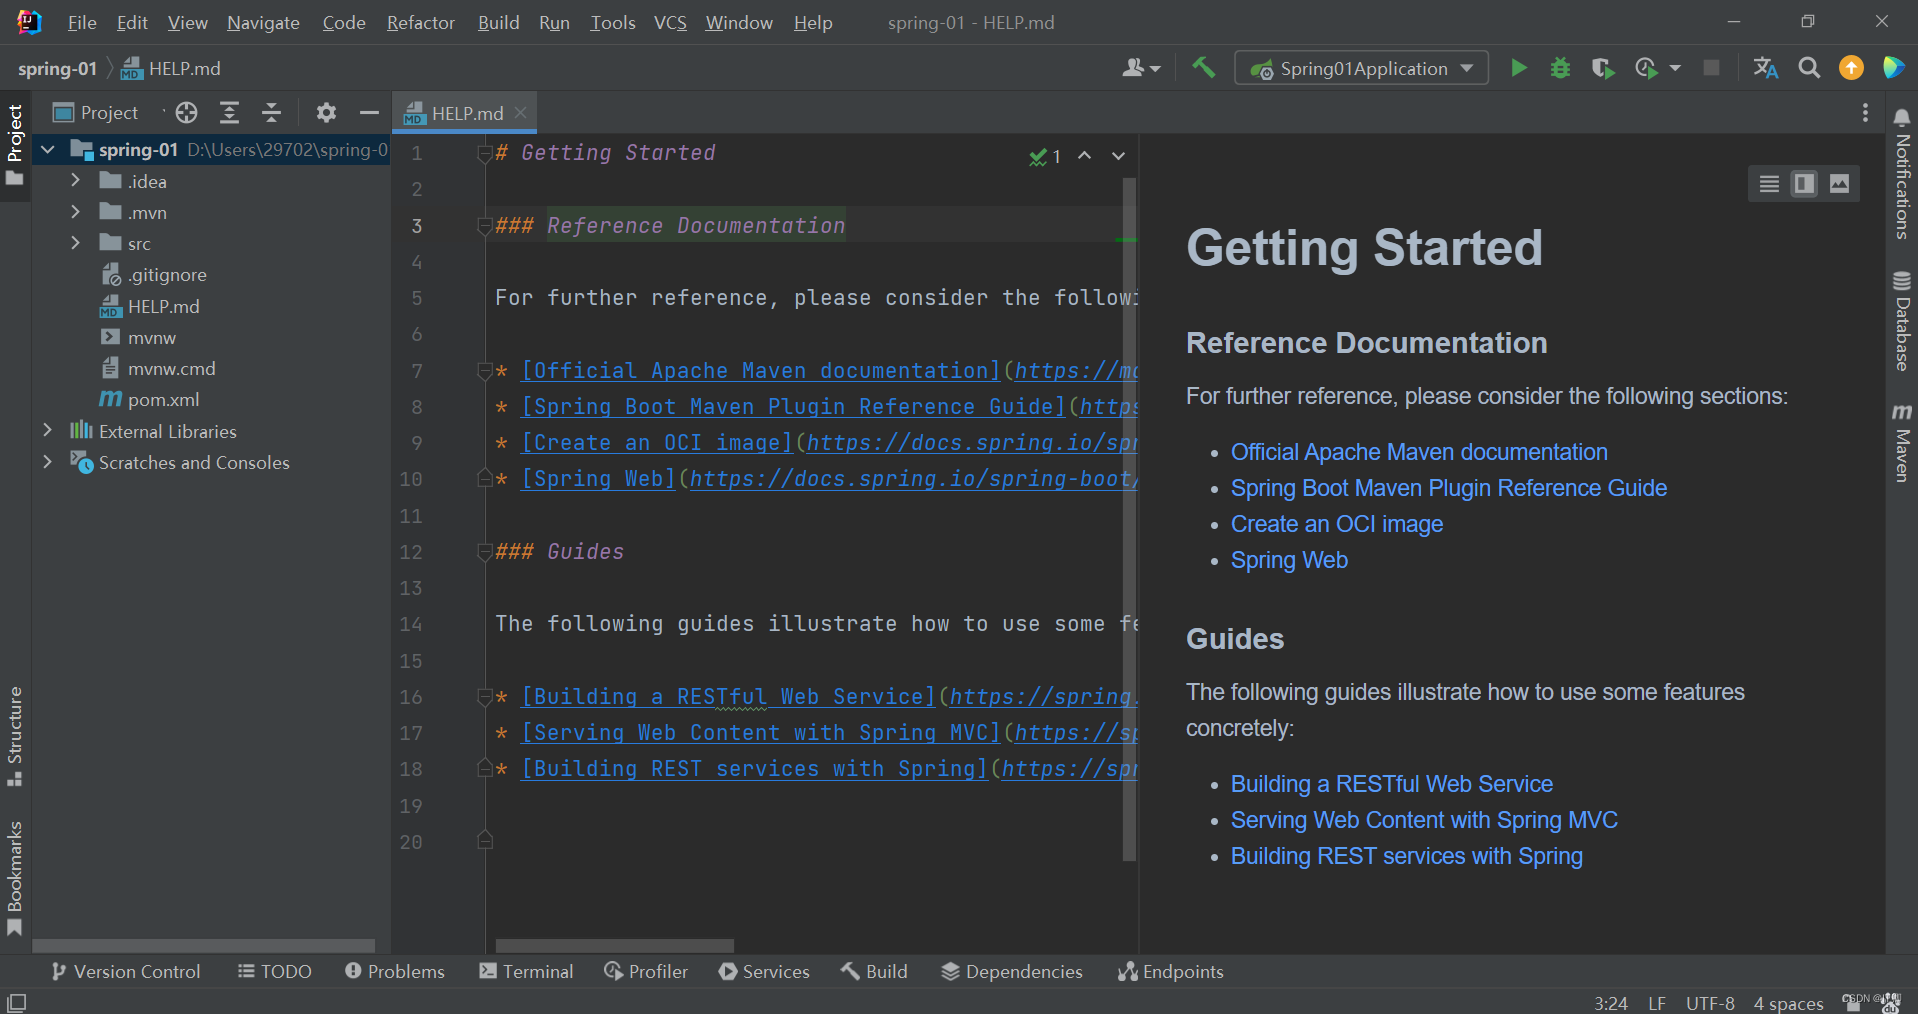The height and width of the screenshot is (1014, 1918).
Task: Open Official Apache Maven documentation preview link
Action: coord(1419,452)
